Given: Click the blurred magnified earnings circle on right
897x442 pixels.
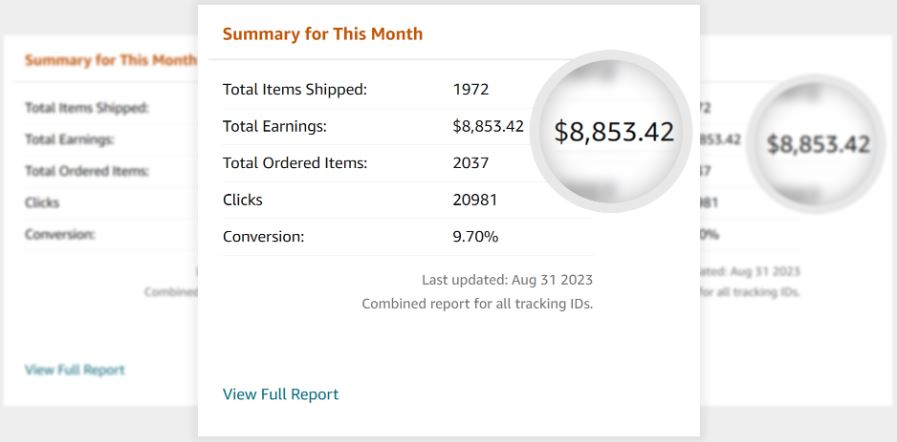Looking at the screenshot, I should [816, 144].
